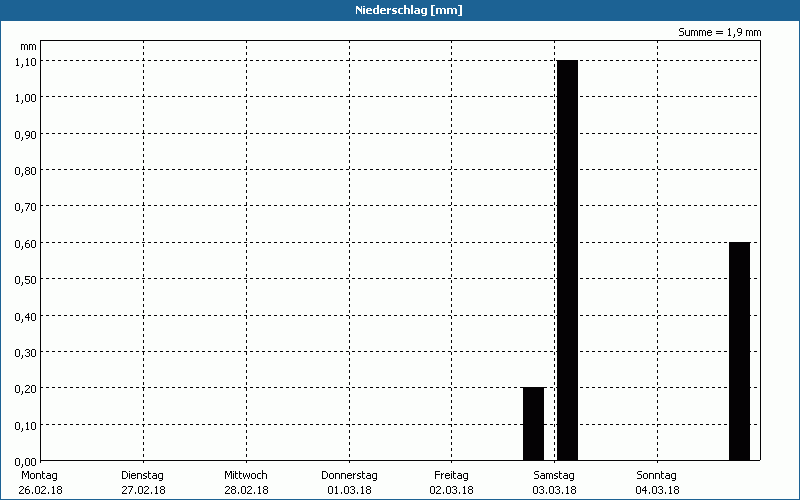Click the date label '03.03.18'
The image size is (800, 500).
(x=555, y=491)
